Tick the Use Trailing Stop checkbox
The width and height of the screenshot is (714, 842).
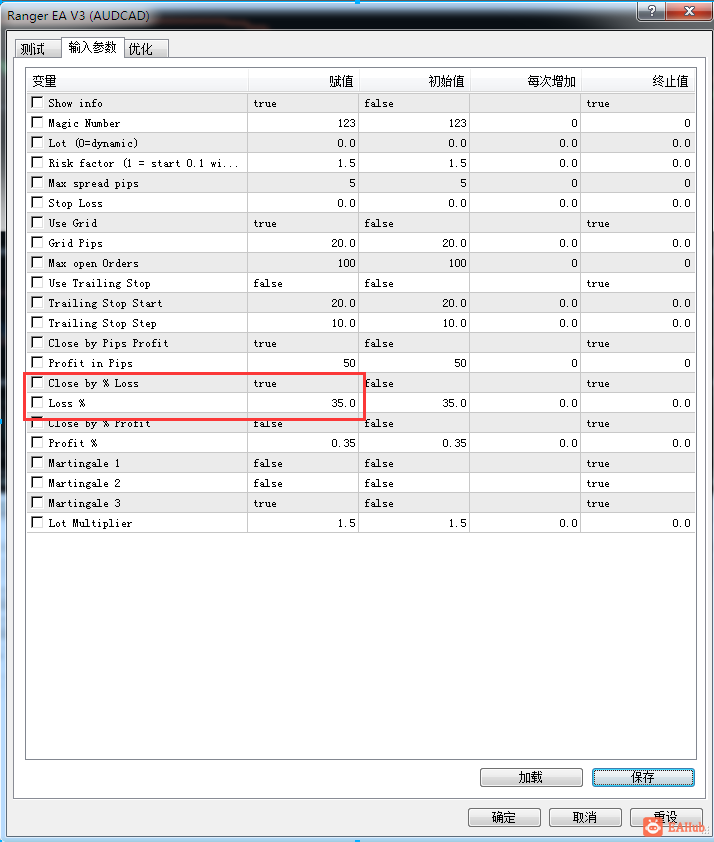click(37, 282)
